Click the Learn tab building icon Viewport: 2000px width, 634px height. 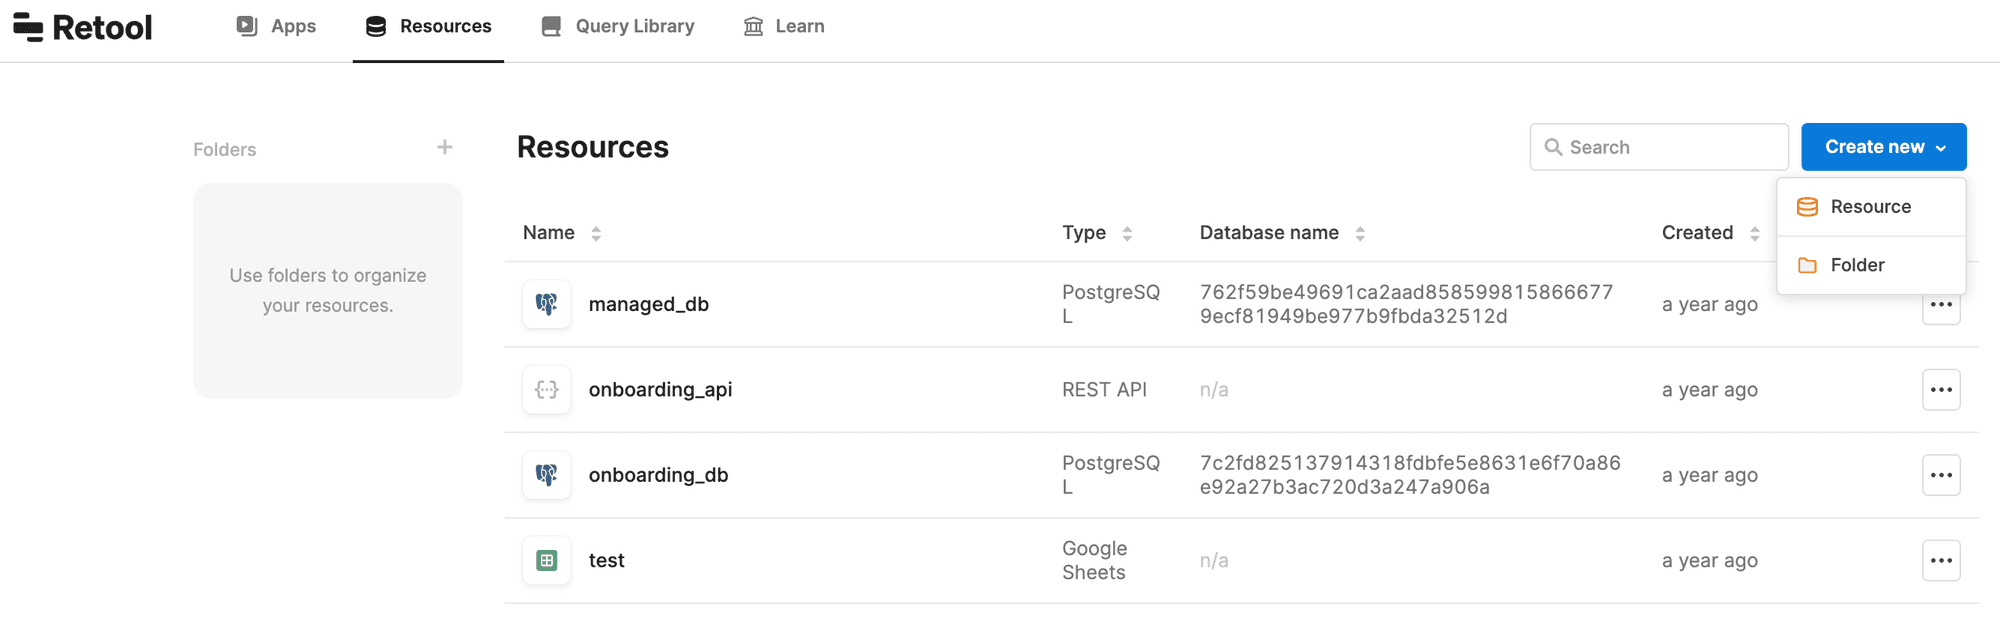click(x=753, y=27)
